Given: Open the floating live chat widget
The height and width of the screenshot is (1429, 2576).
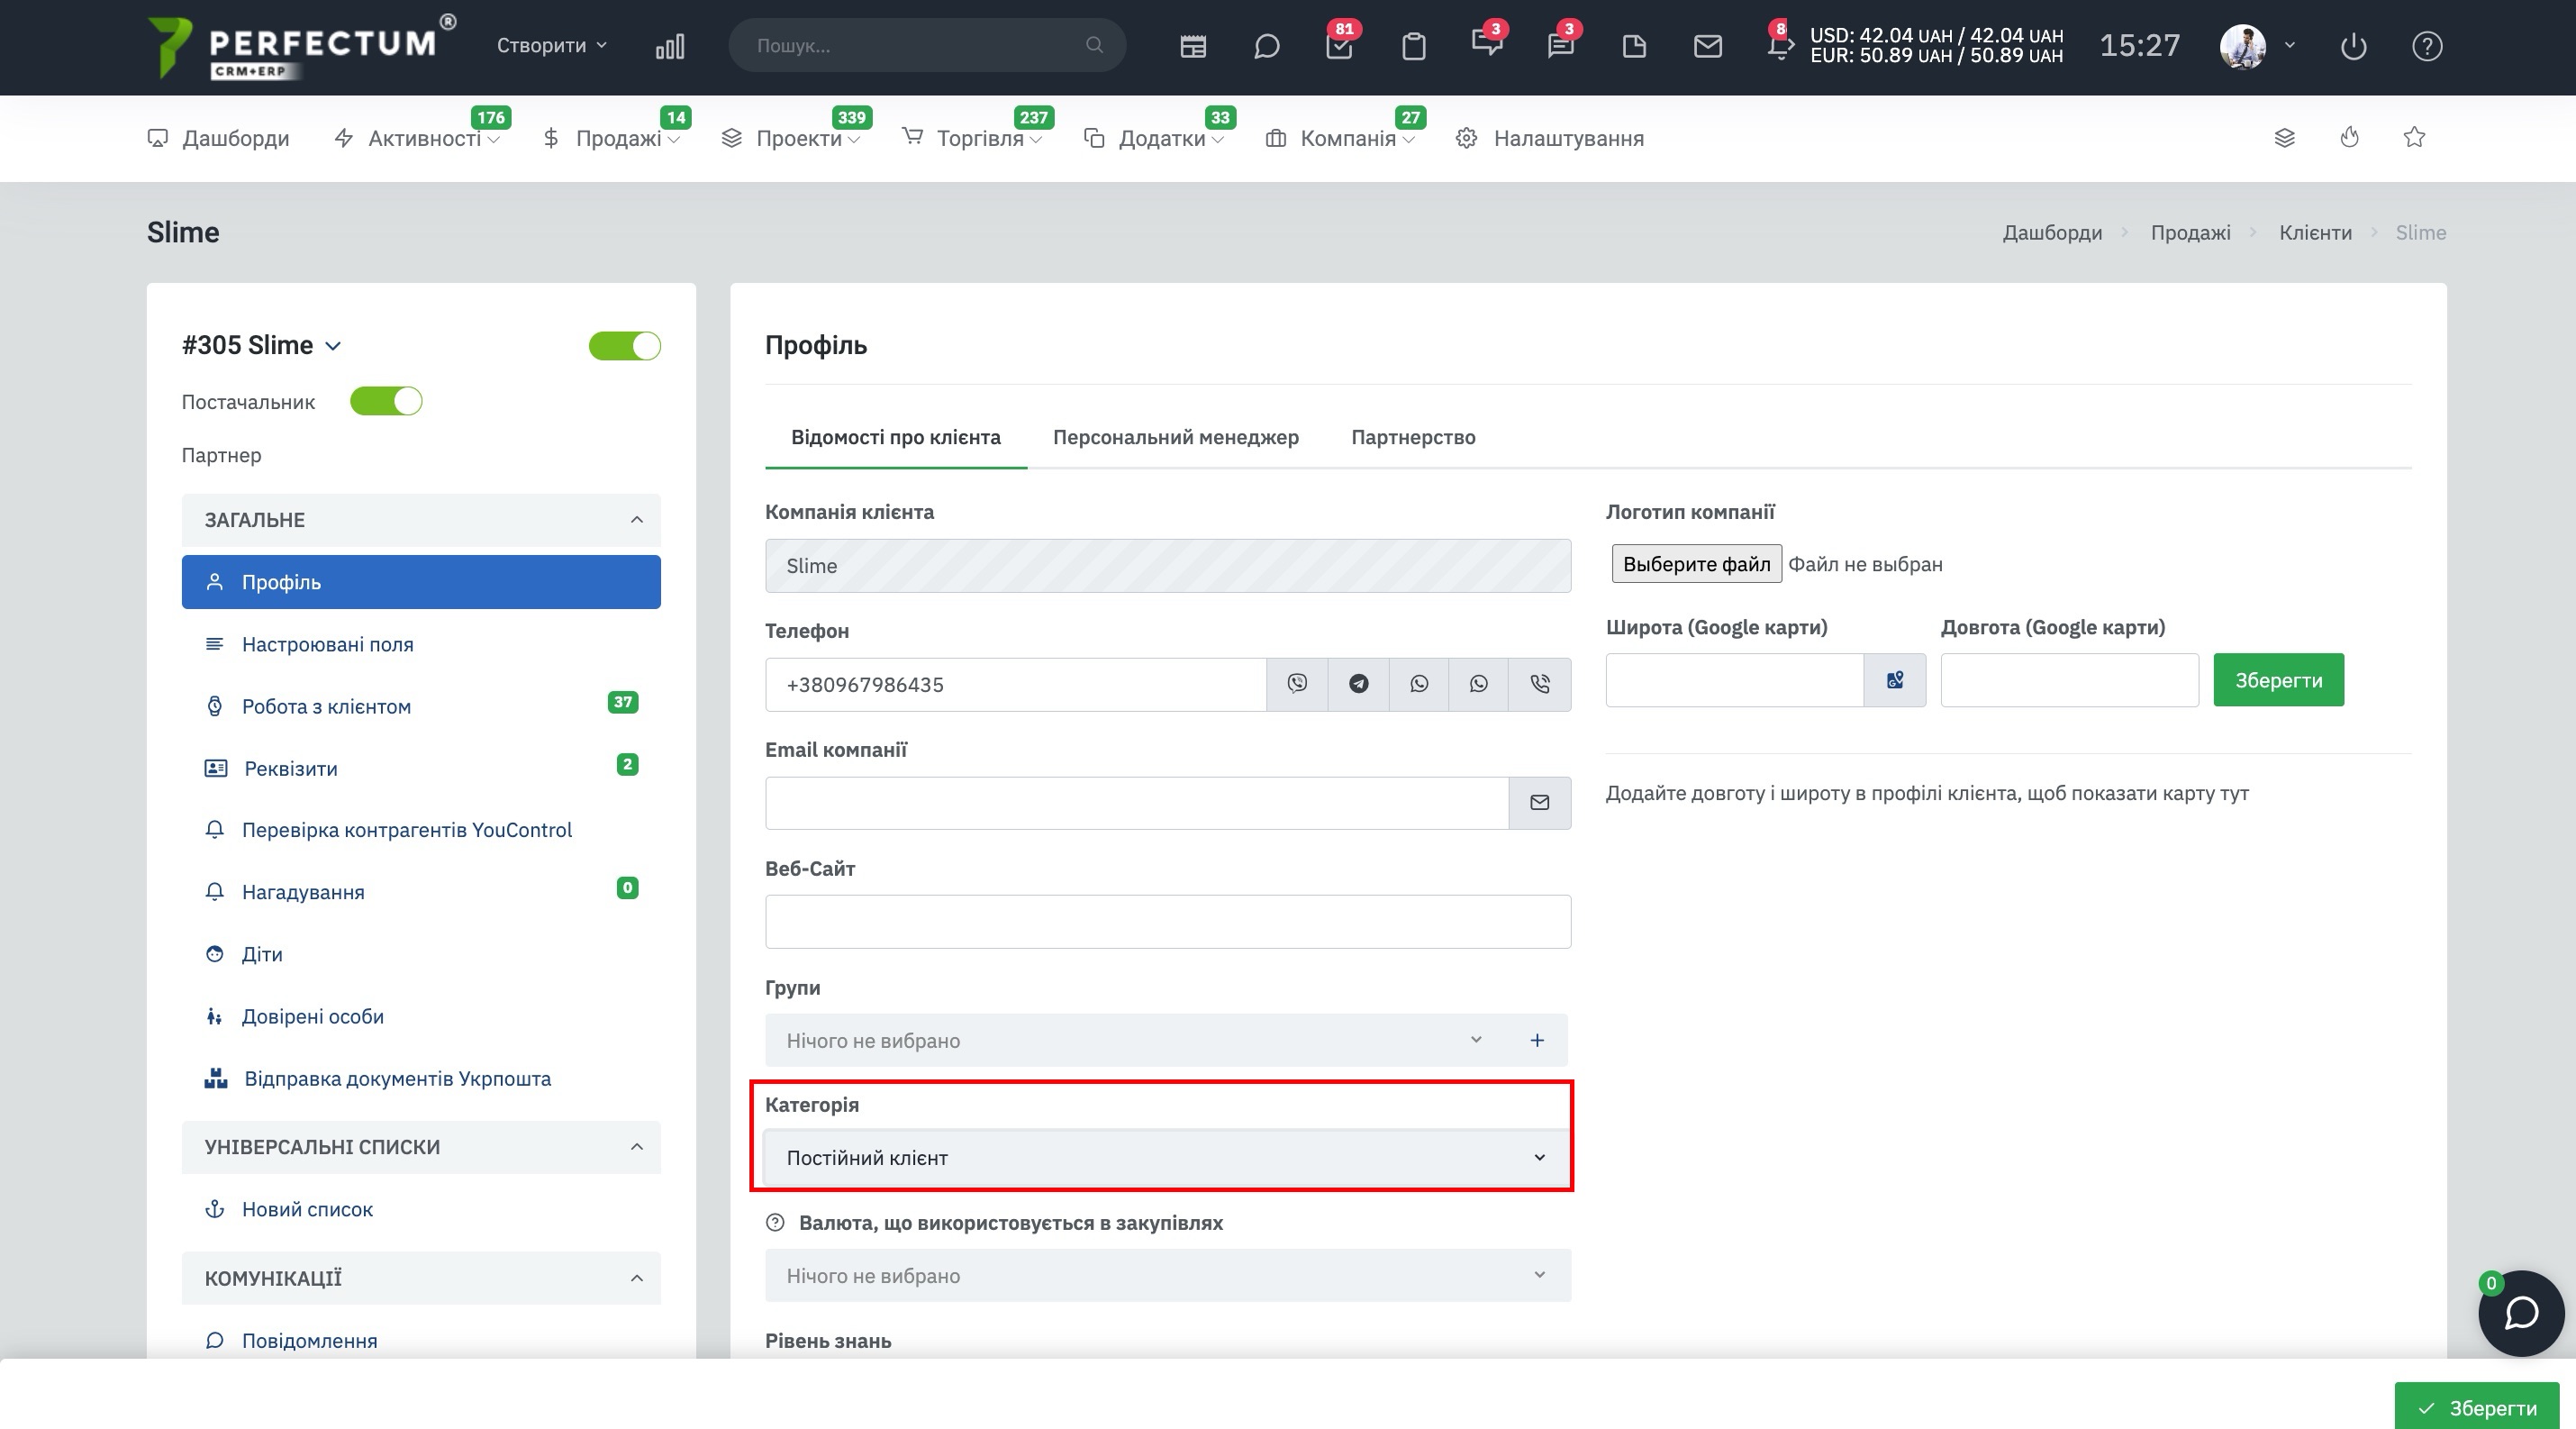Looking at the screenshot, I should 2521,1313.
